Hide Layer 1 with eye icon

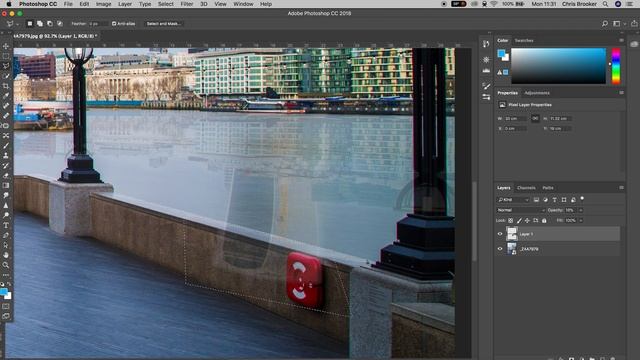click(500, 234)
